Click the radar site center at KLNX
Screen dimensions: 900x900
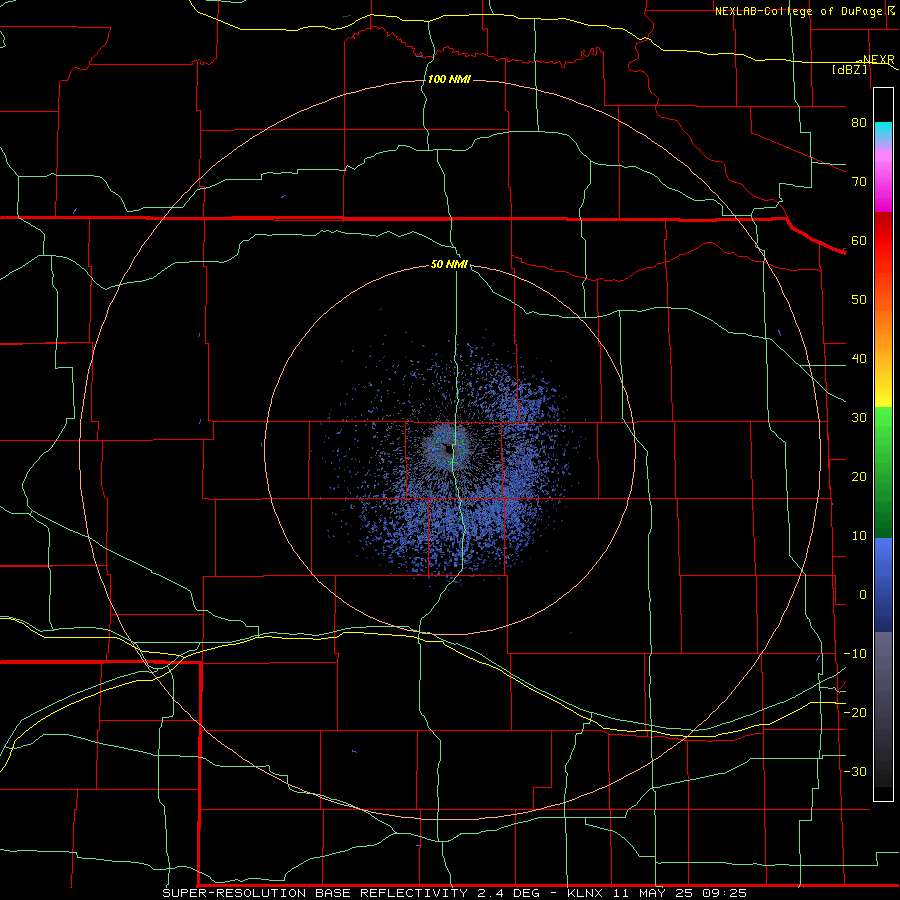point(449,450)
